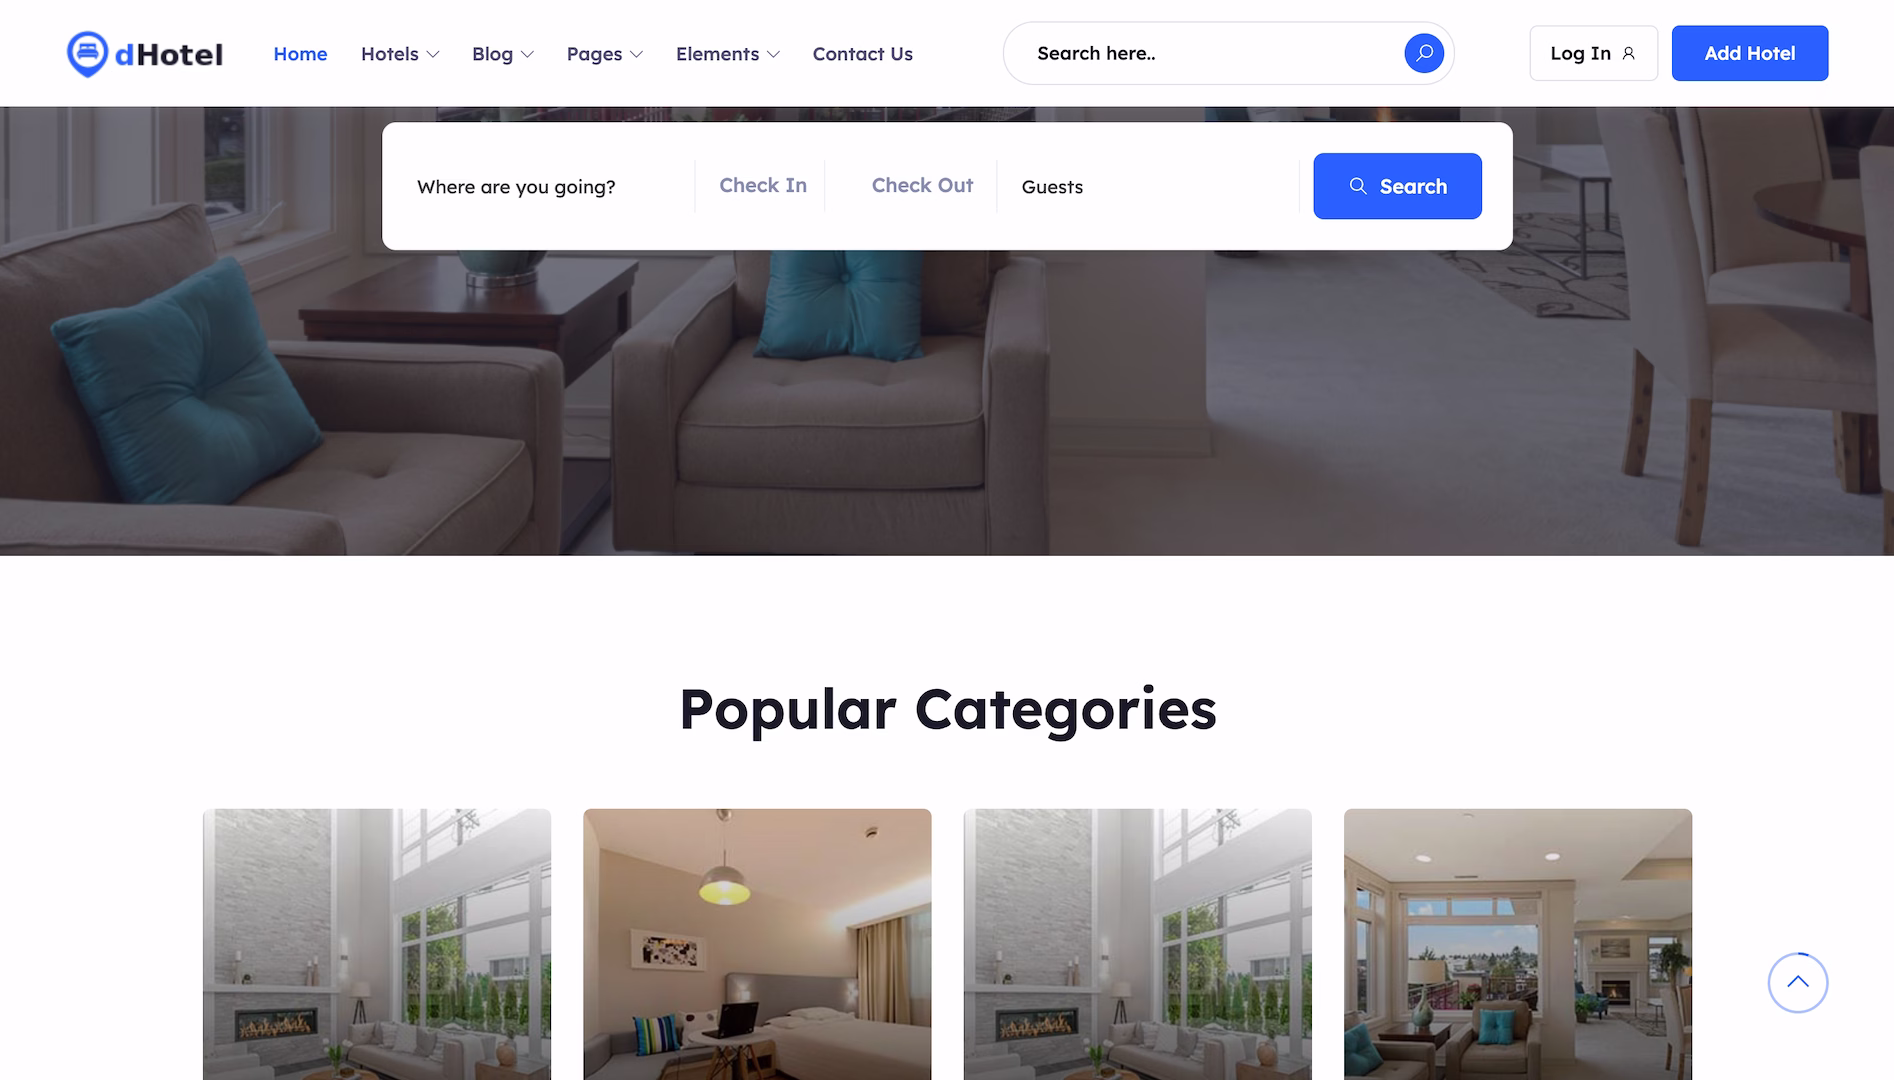Image resolution: width=1894 pixels, height=1080 pixels.
Task: Click the scroll-to-top arrow button
Action: tap(1798, 983)
